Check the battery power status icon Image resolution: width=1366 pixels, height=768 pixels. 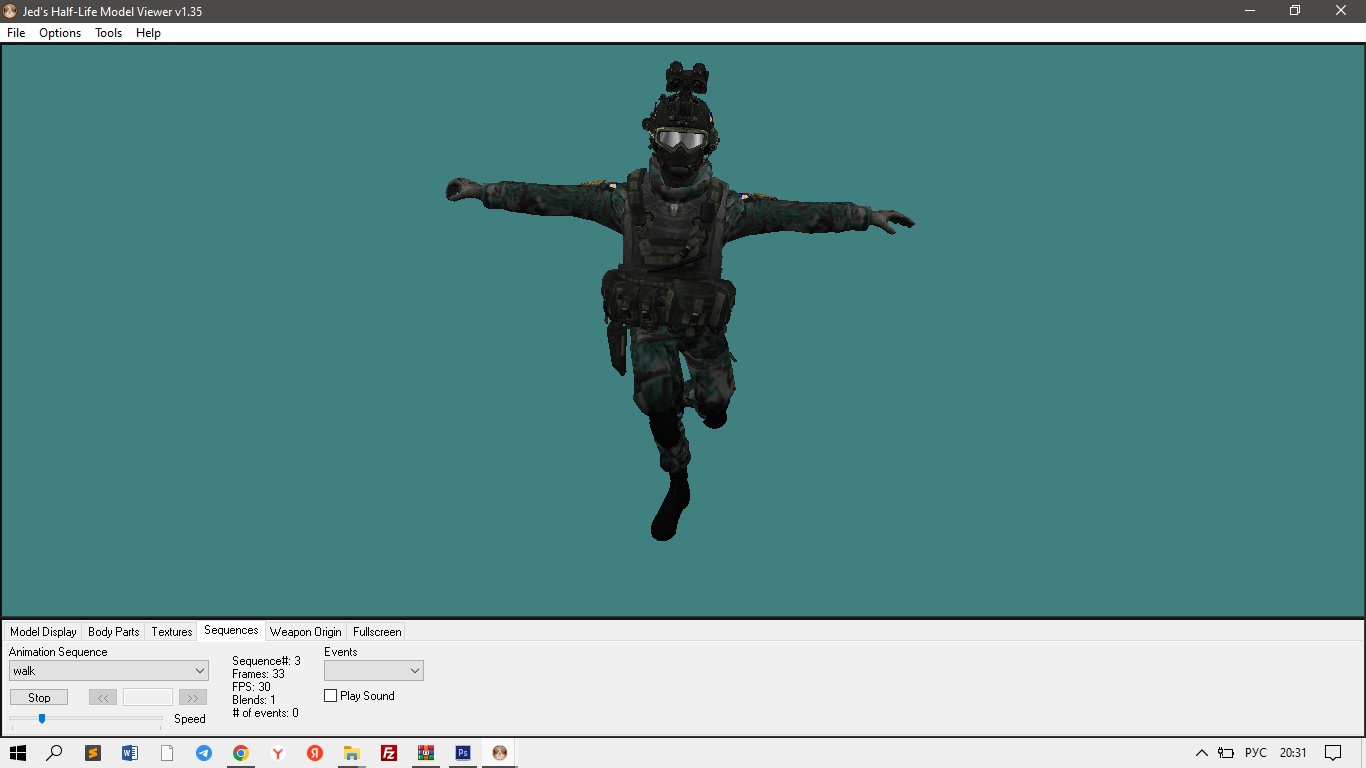[1226, 753]
